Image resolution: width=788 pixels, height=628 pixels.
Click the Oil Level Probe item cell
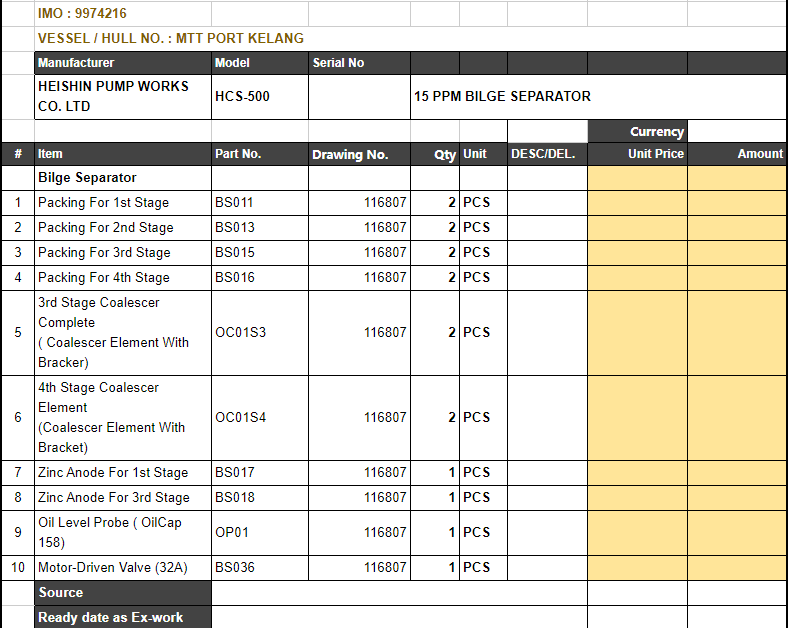122,532
